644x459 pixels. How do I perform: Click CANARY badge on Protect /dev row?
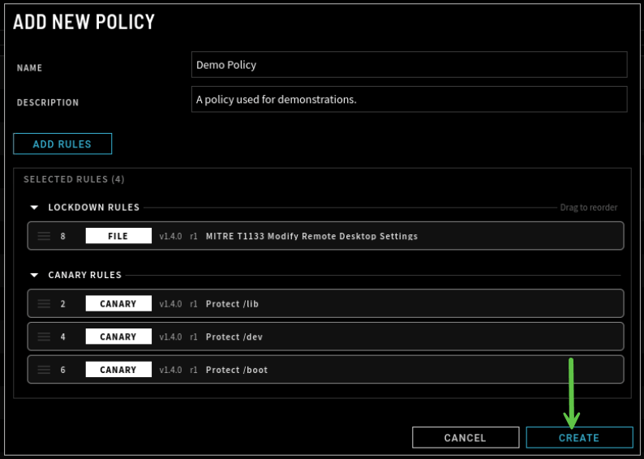pos(118,337)
